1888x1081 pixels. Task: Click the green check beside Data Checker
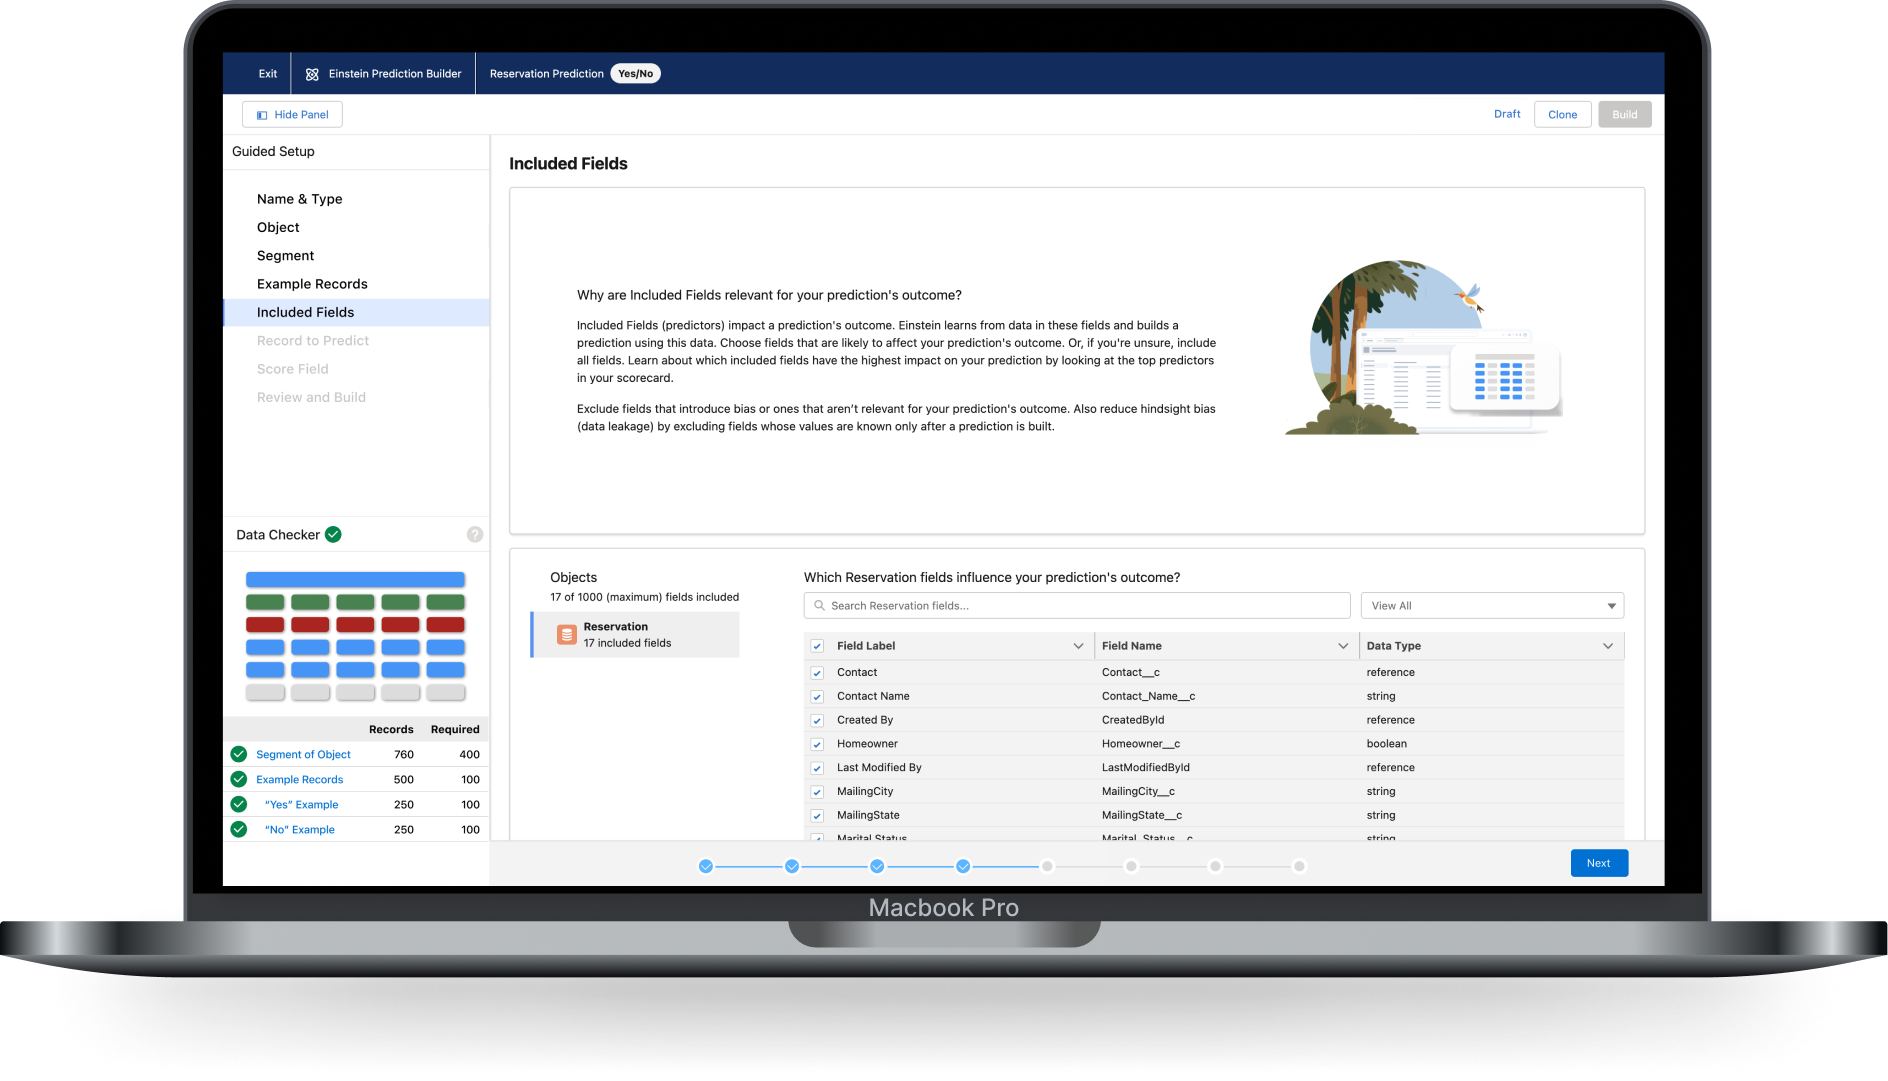tap(334, 535)
